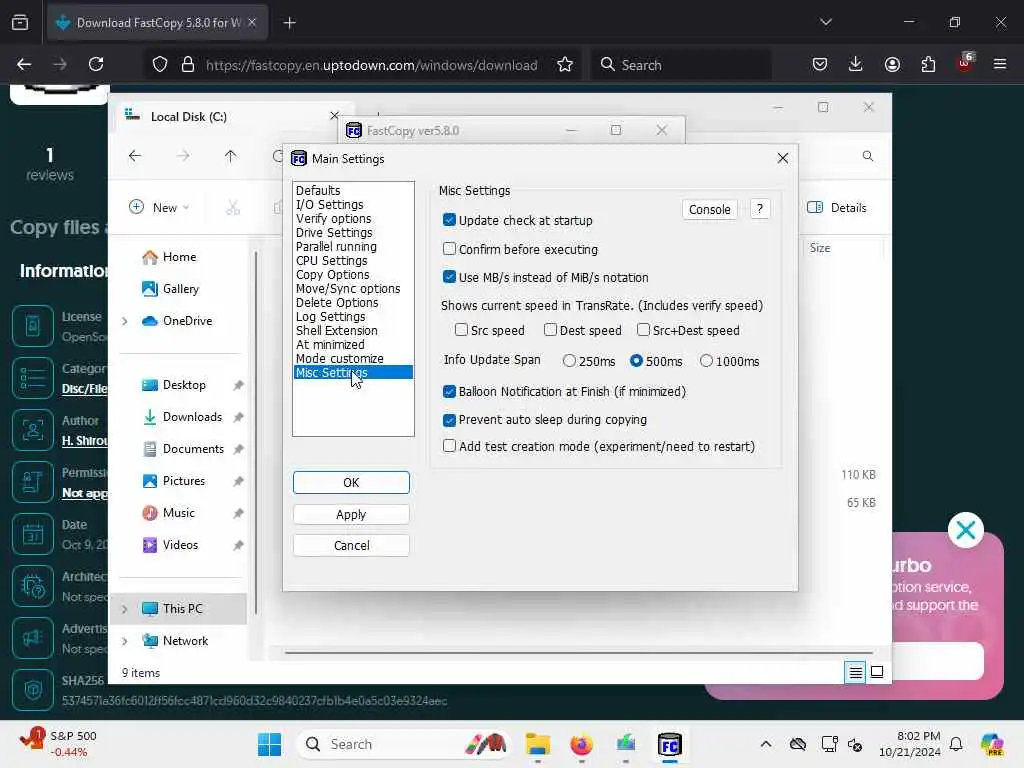The image size is (1024, 768).
Task: Go up one folder in Explorer
Action: click(231, 156)
